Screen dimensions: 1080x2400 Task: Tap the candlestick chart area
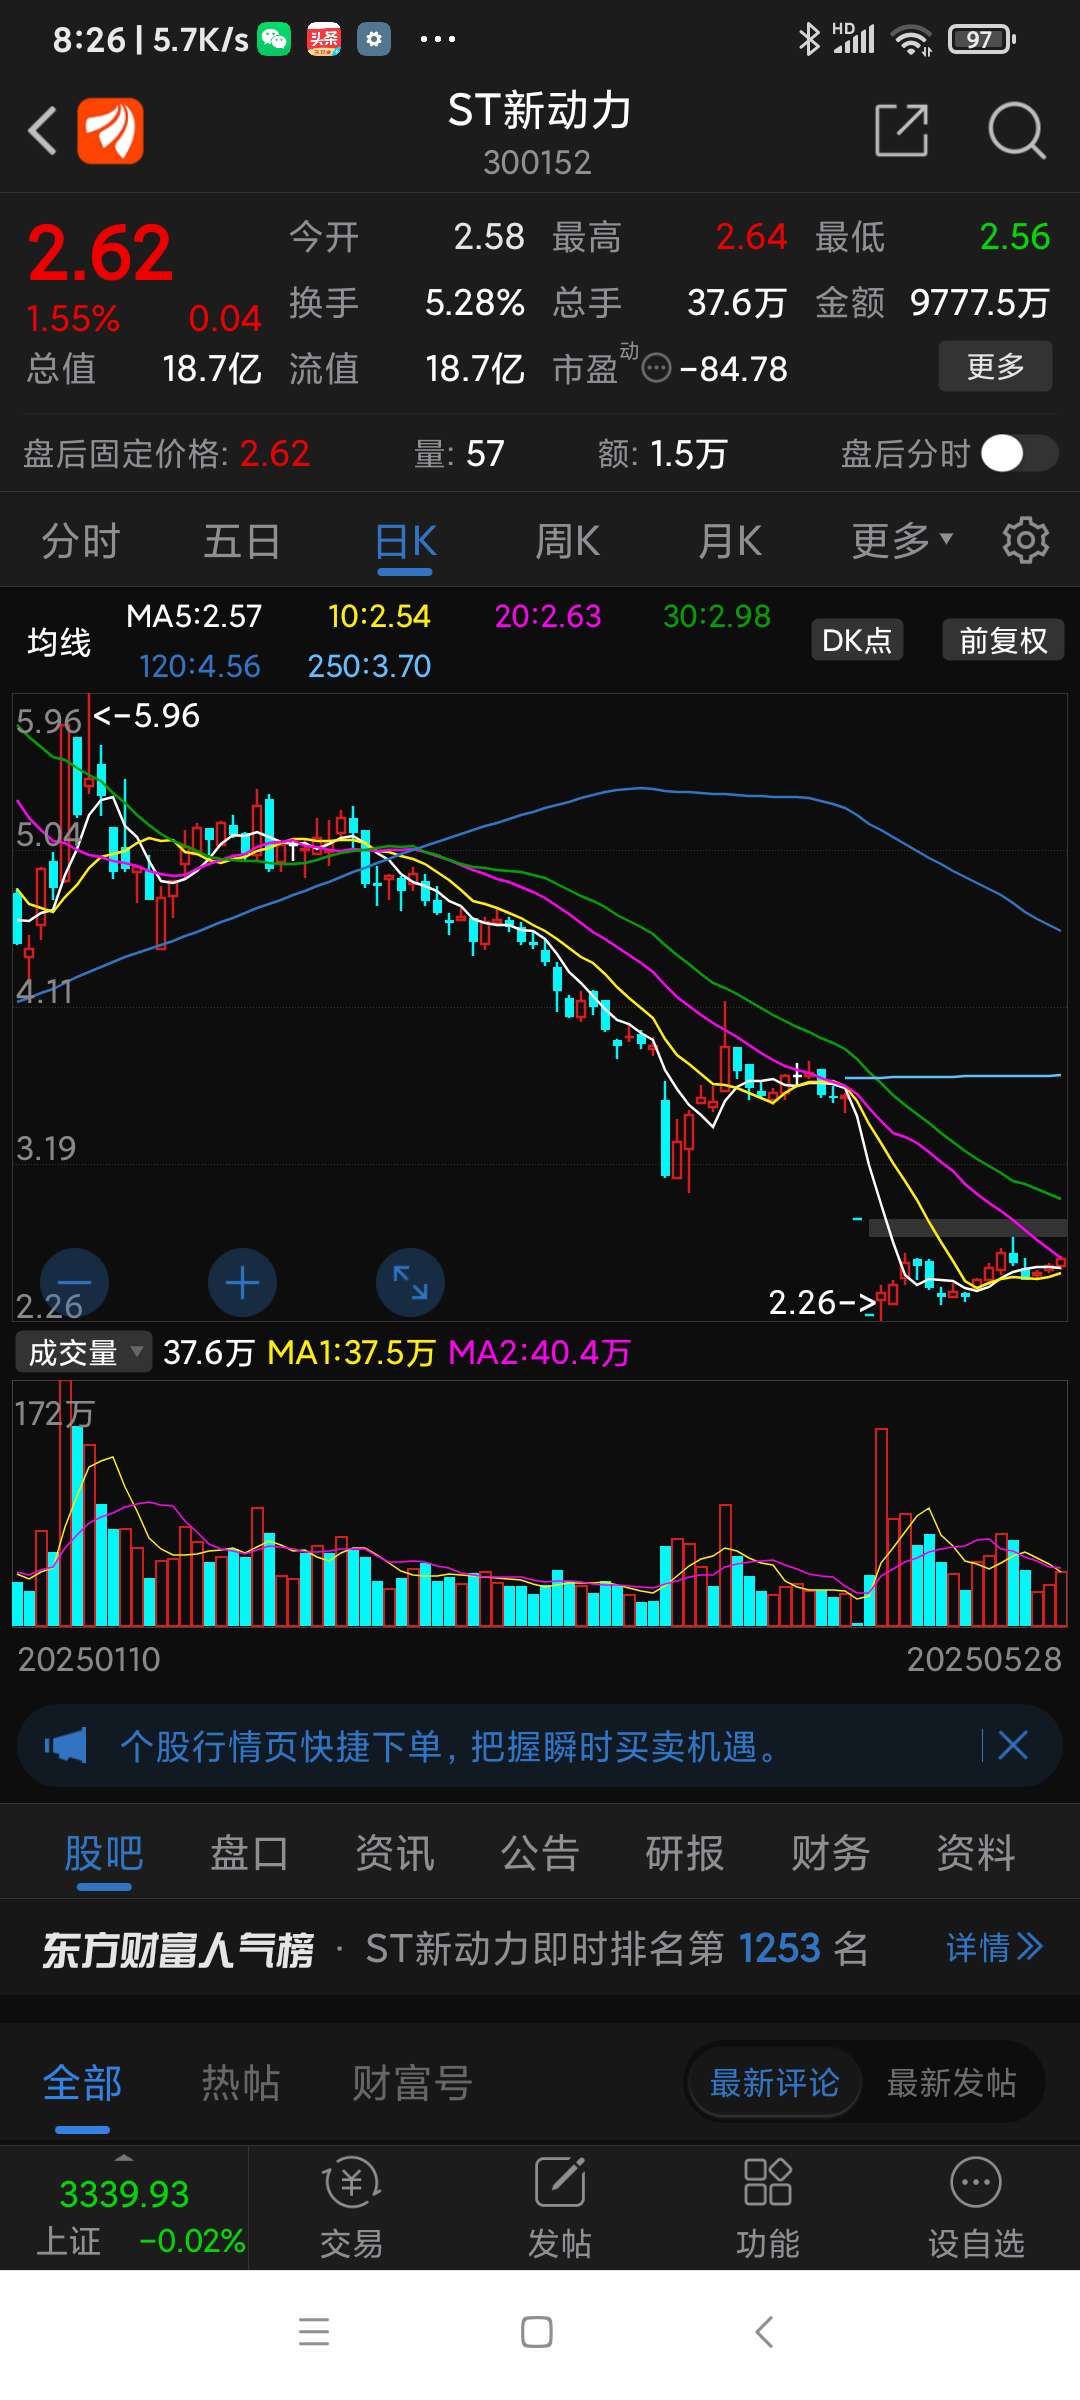tap(540, 1007)
